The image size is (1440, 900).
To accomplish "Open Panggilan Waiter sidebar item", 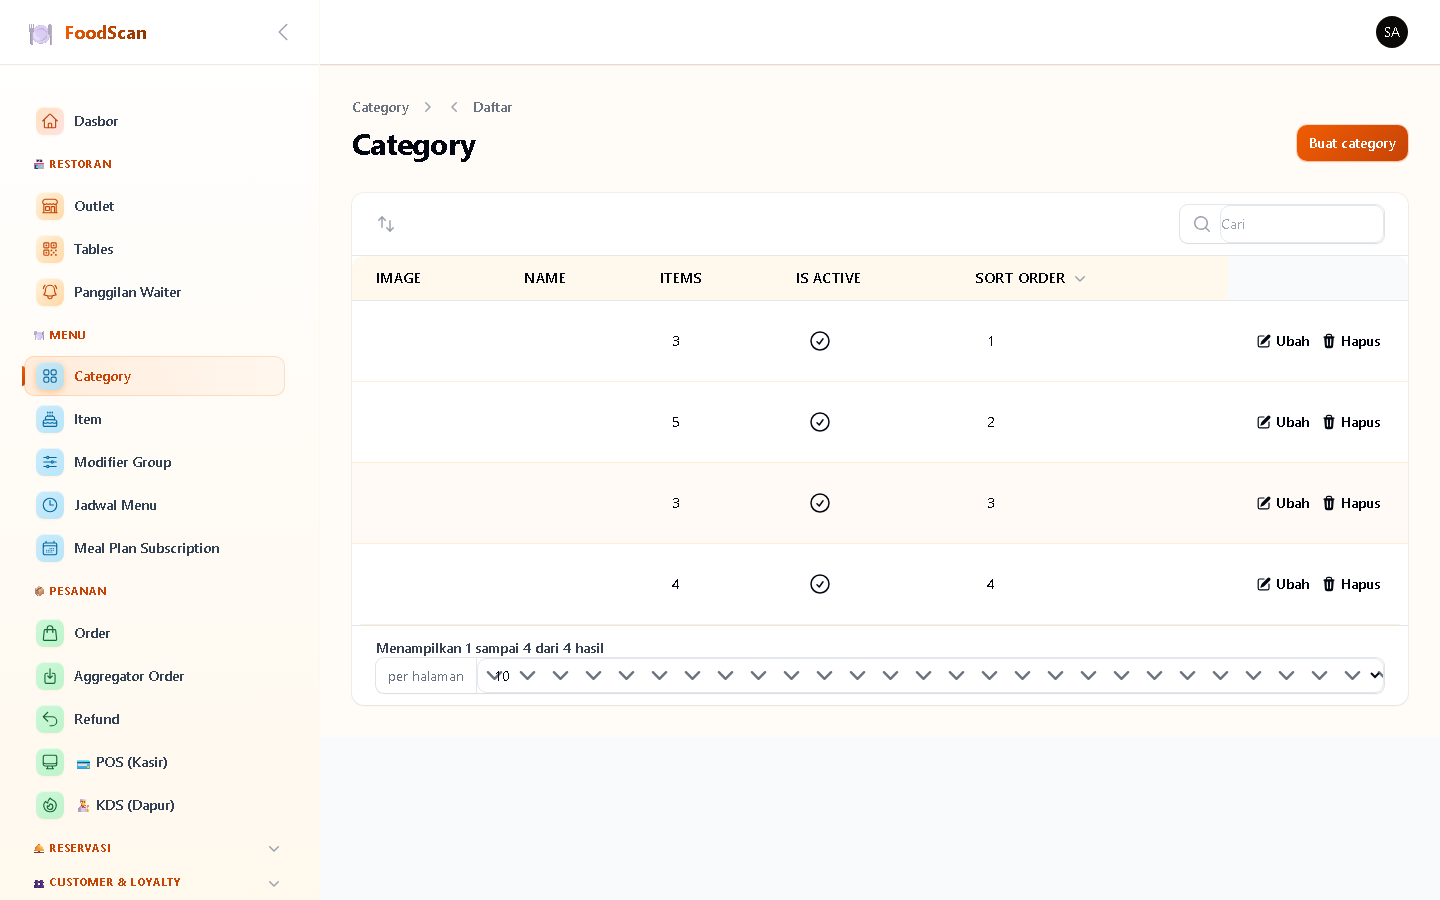I will [155, 292].
